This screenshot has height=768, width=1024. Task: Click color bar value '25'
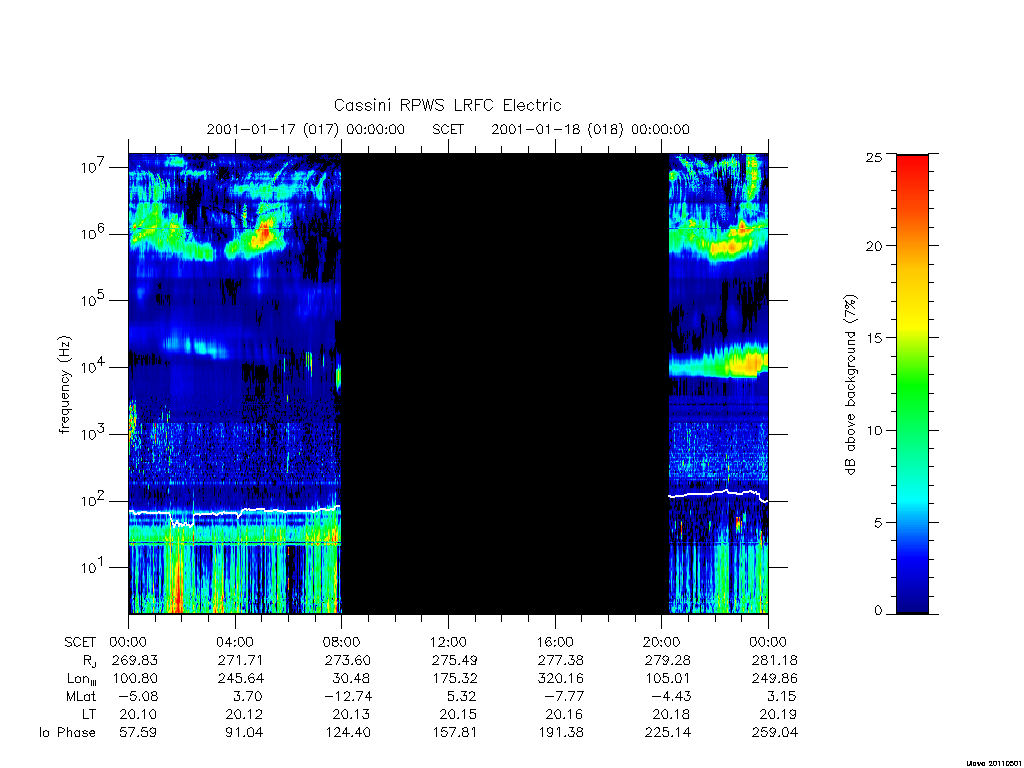874,157
